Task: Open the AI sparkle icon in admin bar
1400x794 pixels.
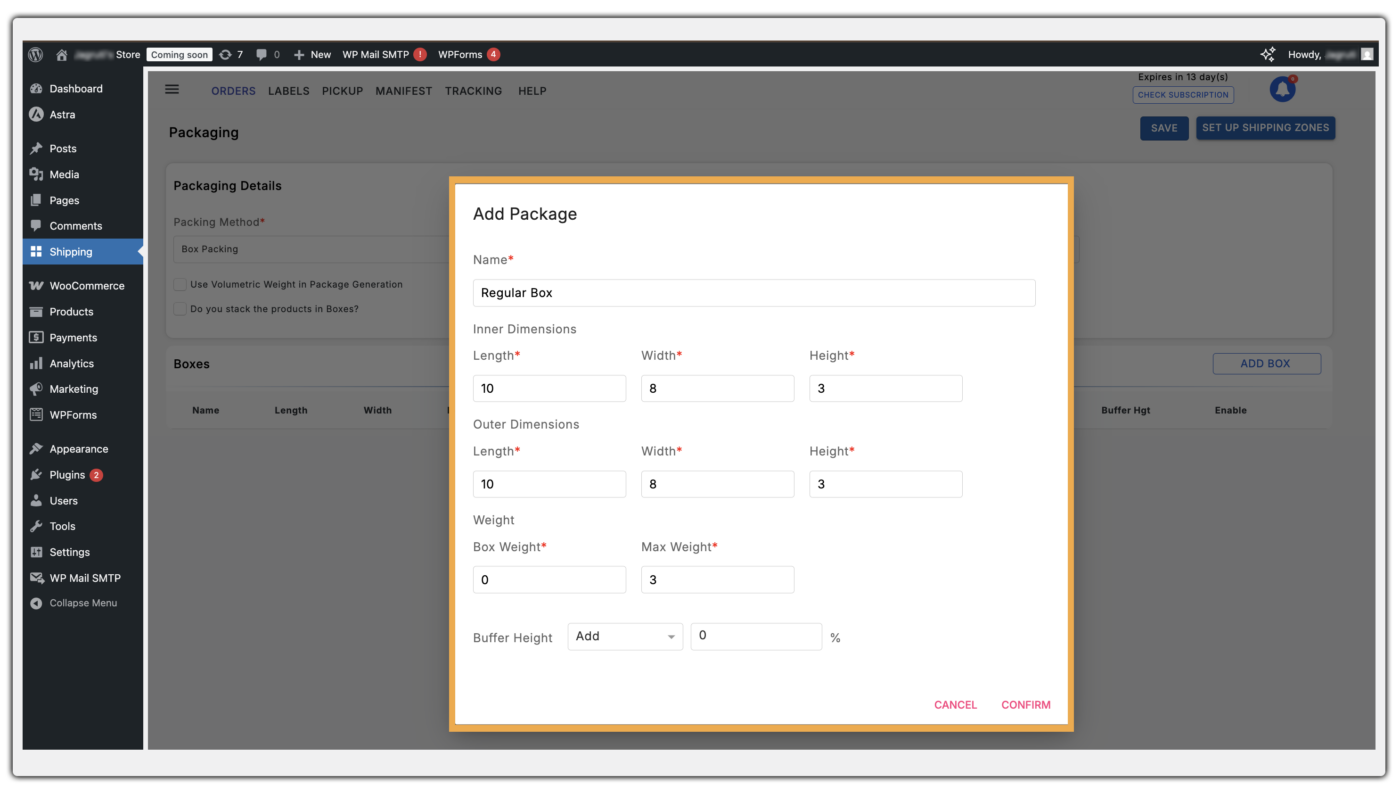Action: [1268, 54]
